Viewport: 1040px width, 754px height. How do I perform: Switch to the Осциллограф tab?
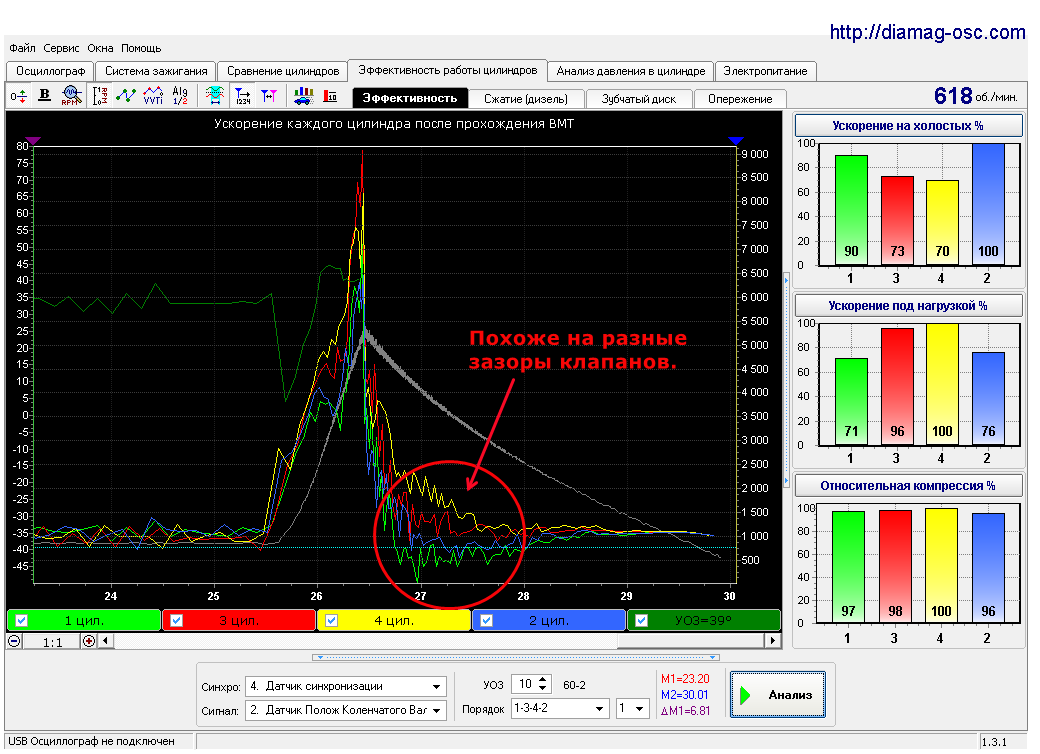50,71
